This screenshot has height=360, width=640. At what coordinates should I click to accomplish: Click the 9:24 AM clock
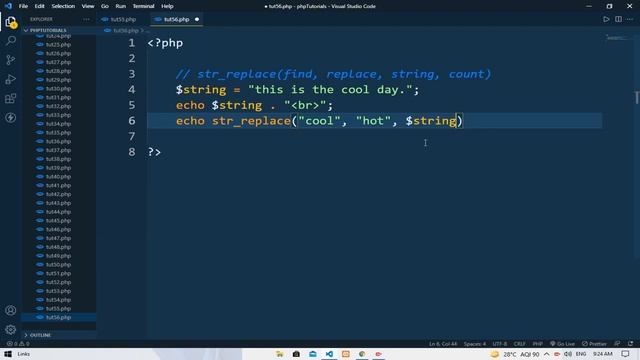coord(602,354)
